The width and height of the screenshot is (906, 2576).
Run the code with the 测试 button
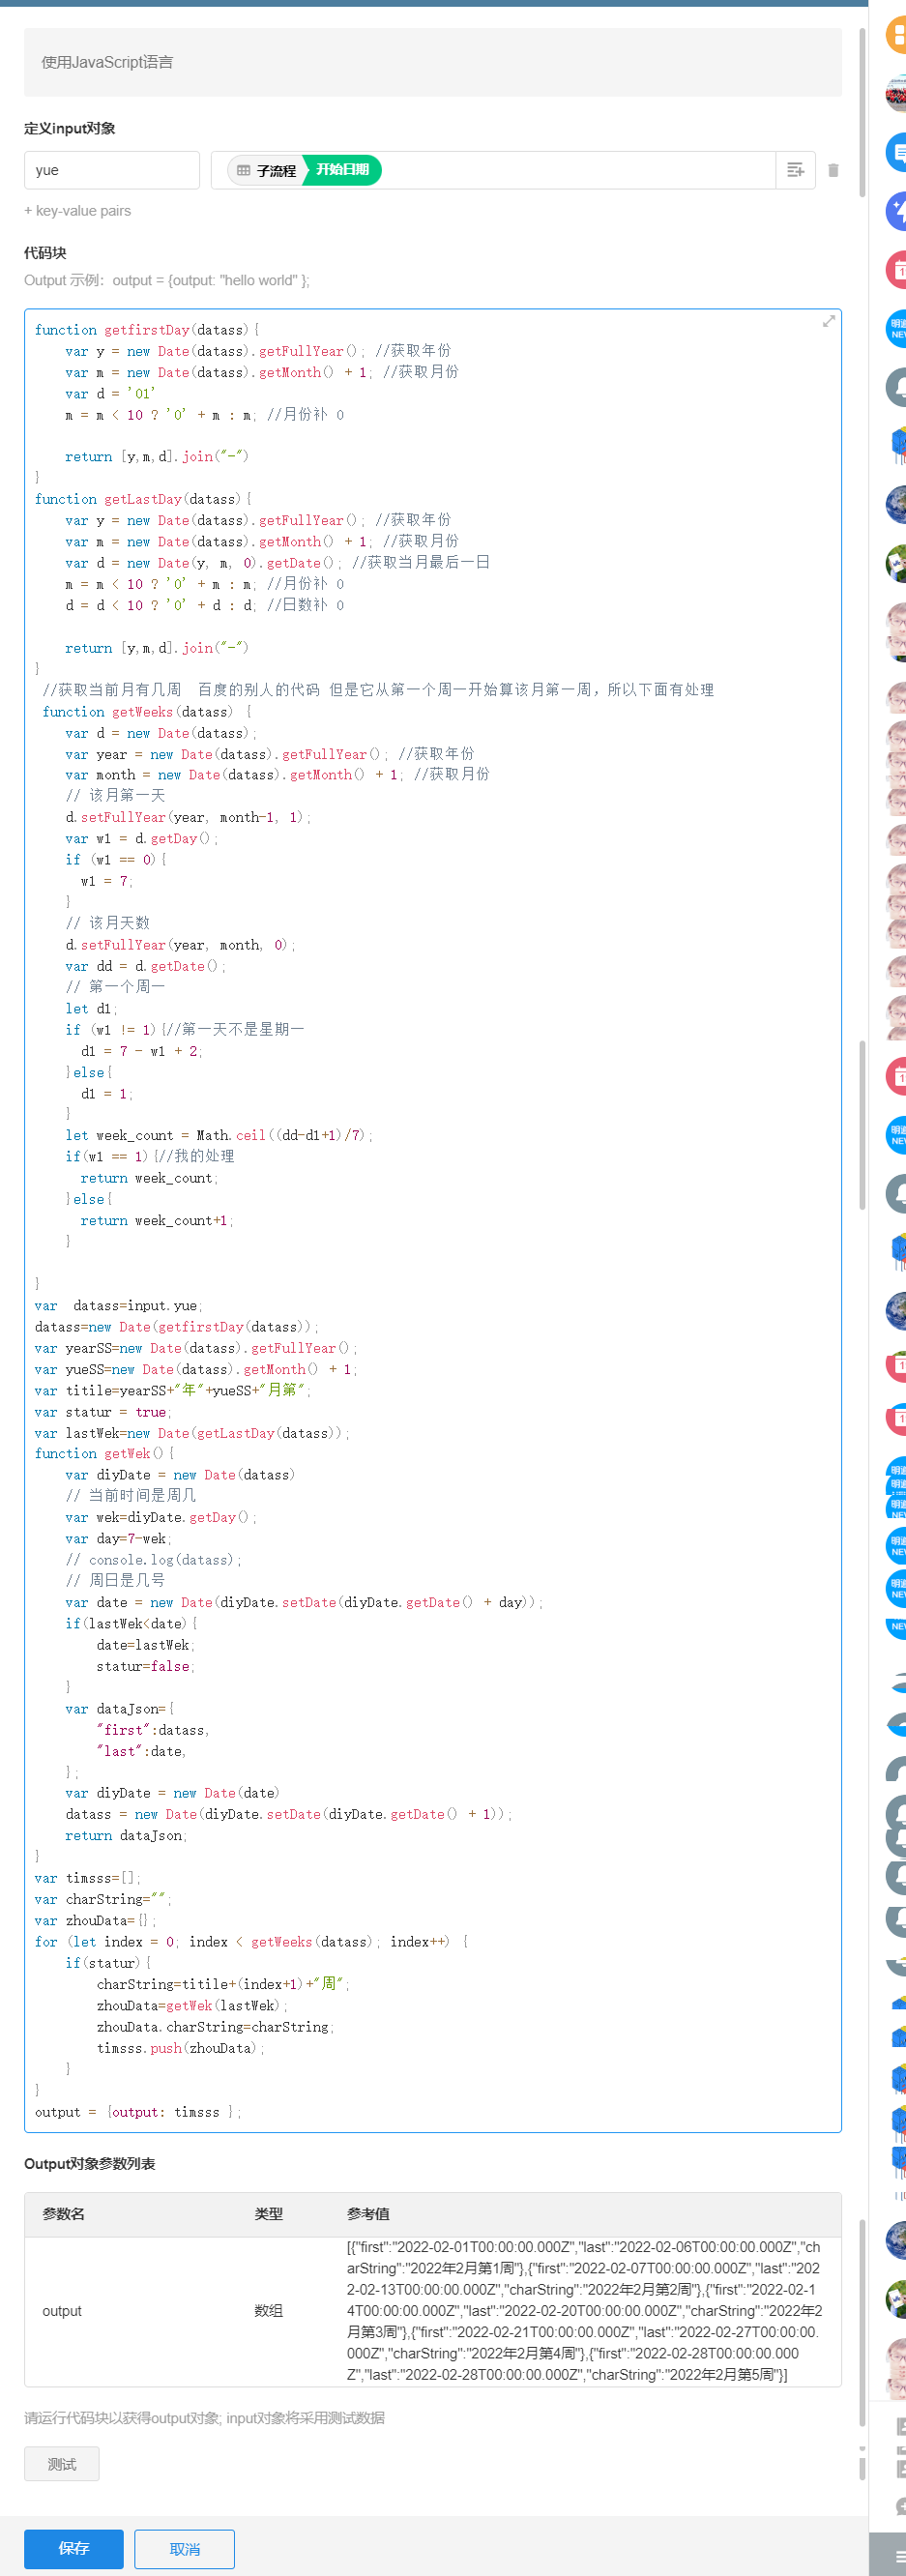click(62, 2464)
